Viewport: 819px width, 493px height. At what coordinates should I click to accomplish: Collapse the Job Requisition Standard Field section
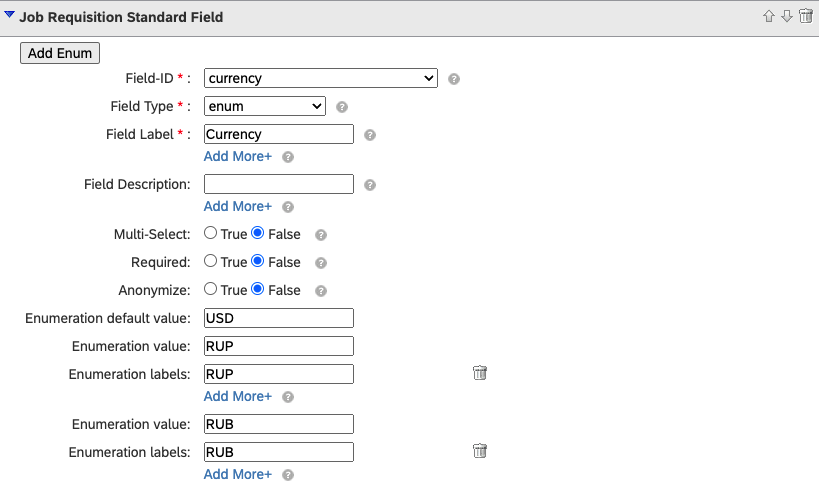pos(9,15)
